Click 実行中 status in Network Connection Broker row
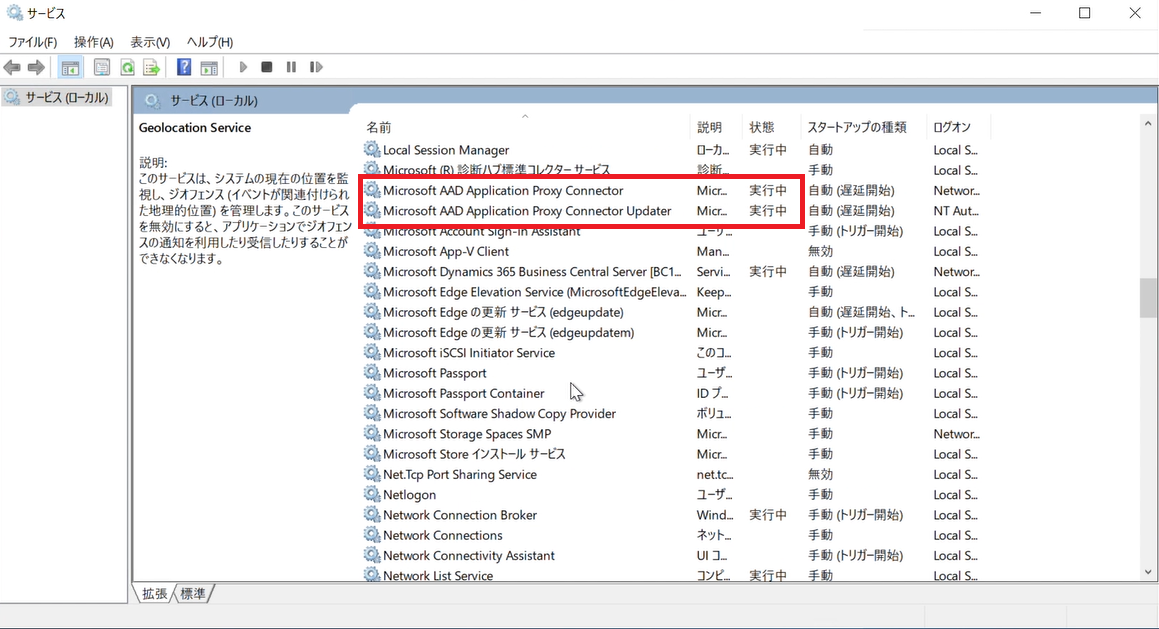Viewport: 1159px width, 629px height. coord(768,515)
